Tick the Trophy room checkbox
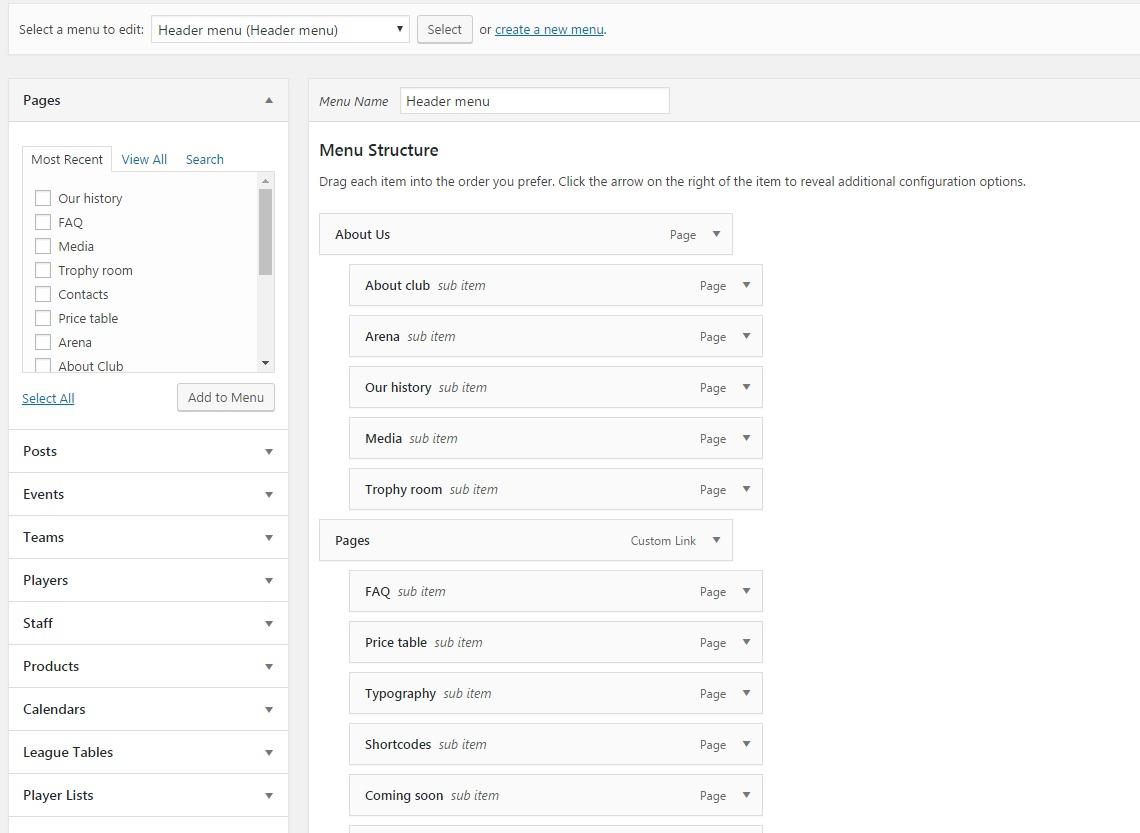This screenshot has height=833, width=1140. 43,270
